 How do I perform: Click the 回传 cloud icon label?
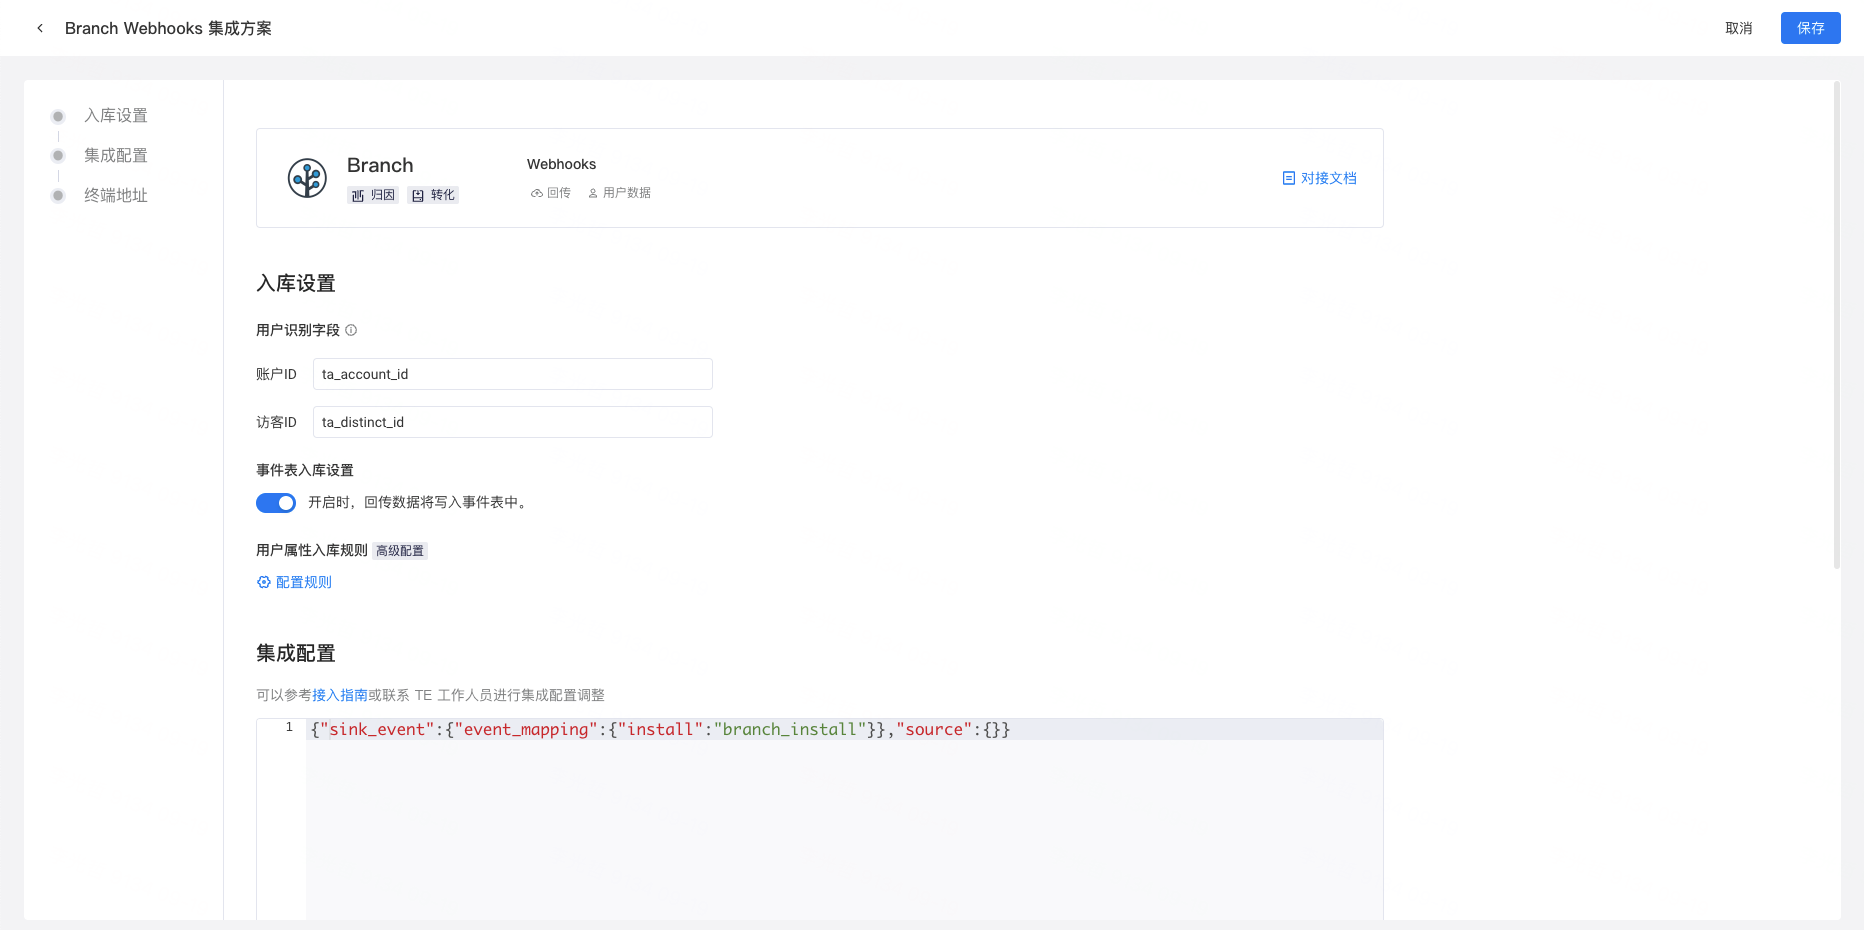[x=551, y=193]
